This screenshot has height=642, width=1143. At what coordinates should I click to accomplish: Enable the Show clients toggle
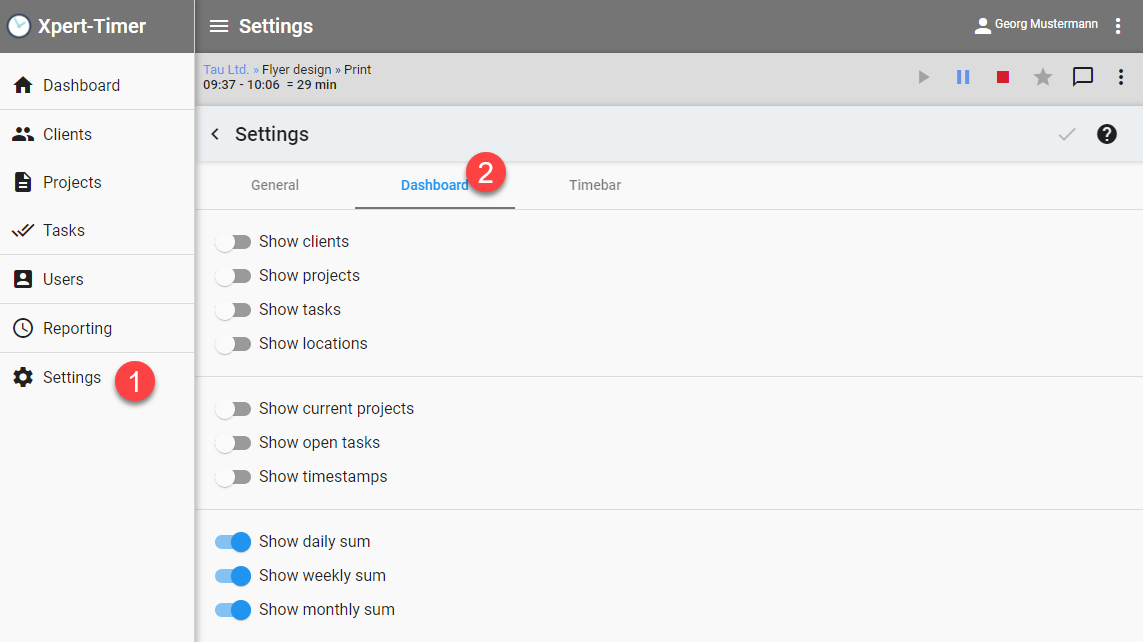coord(232,242)
